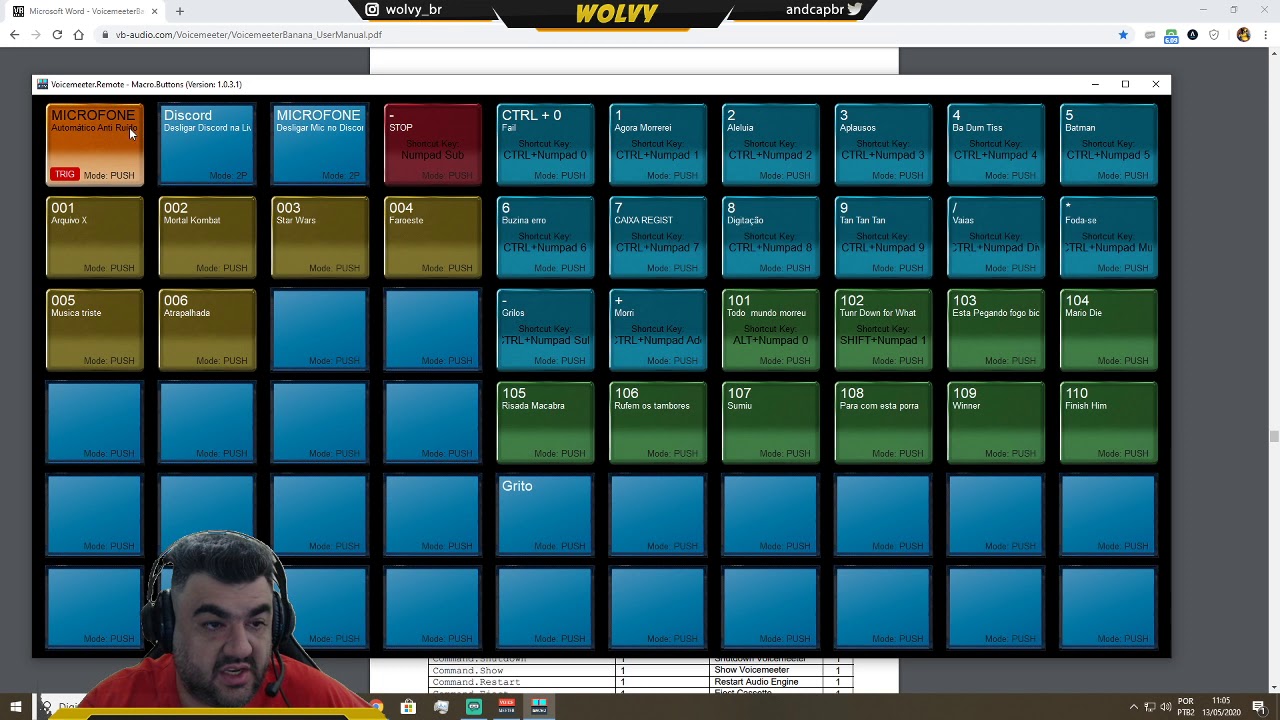Trigger the 102 Turn Down for What macro
This screenshot has height=720, width=1280.
tap(883, 330)
